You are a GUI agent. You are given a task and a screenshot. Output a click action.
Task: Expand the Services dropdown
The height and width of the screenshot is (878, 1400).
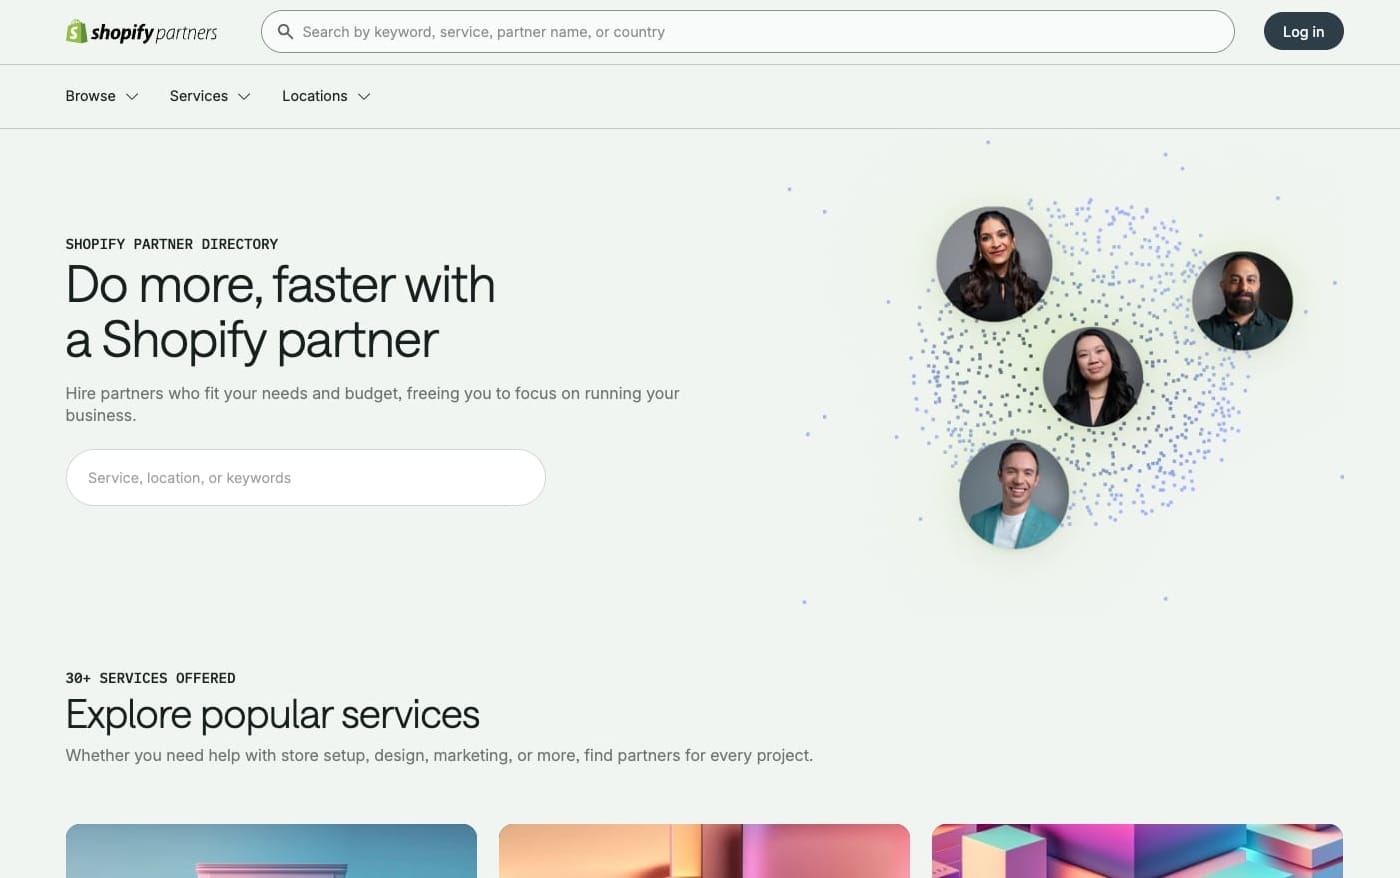(210, 96)
